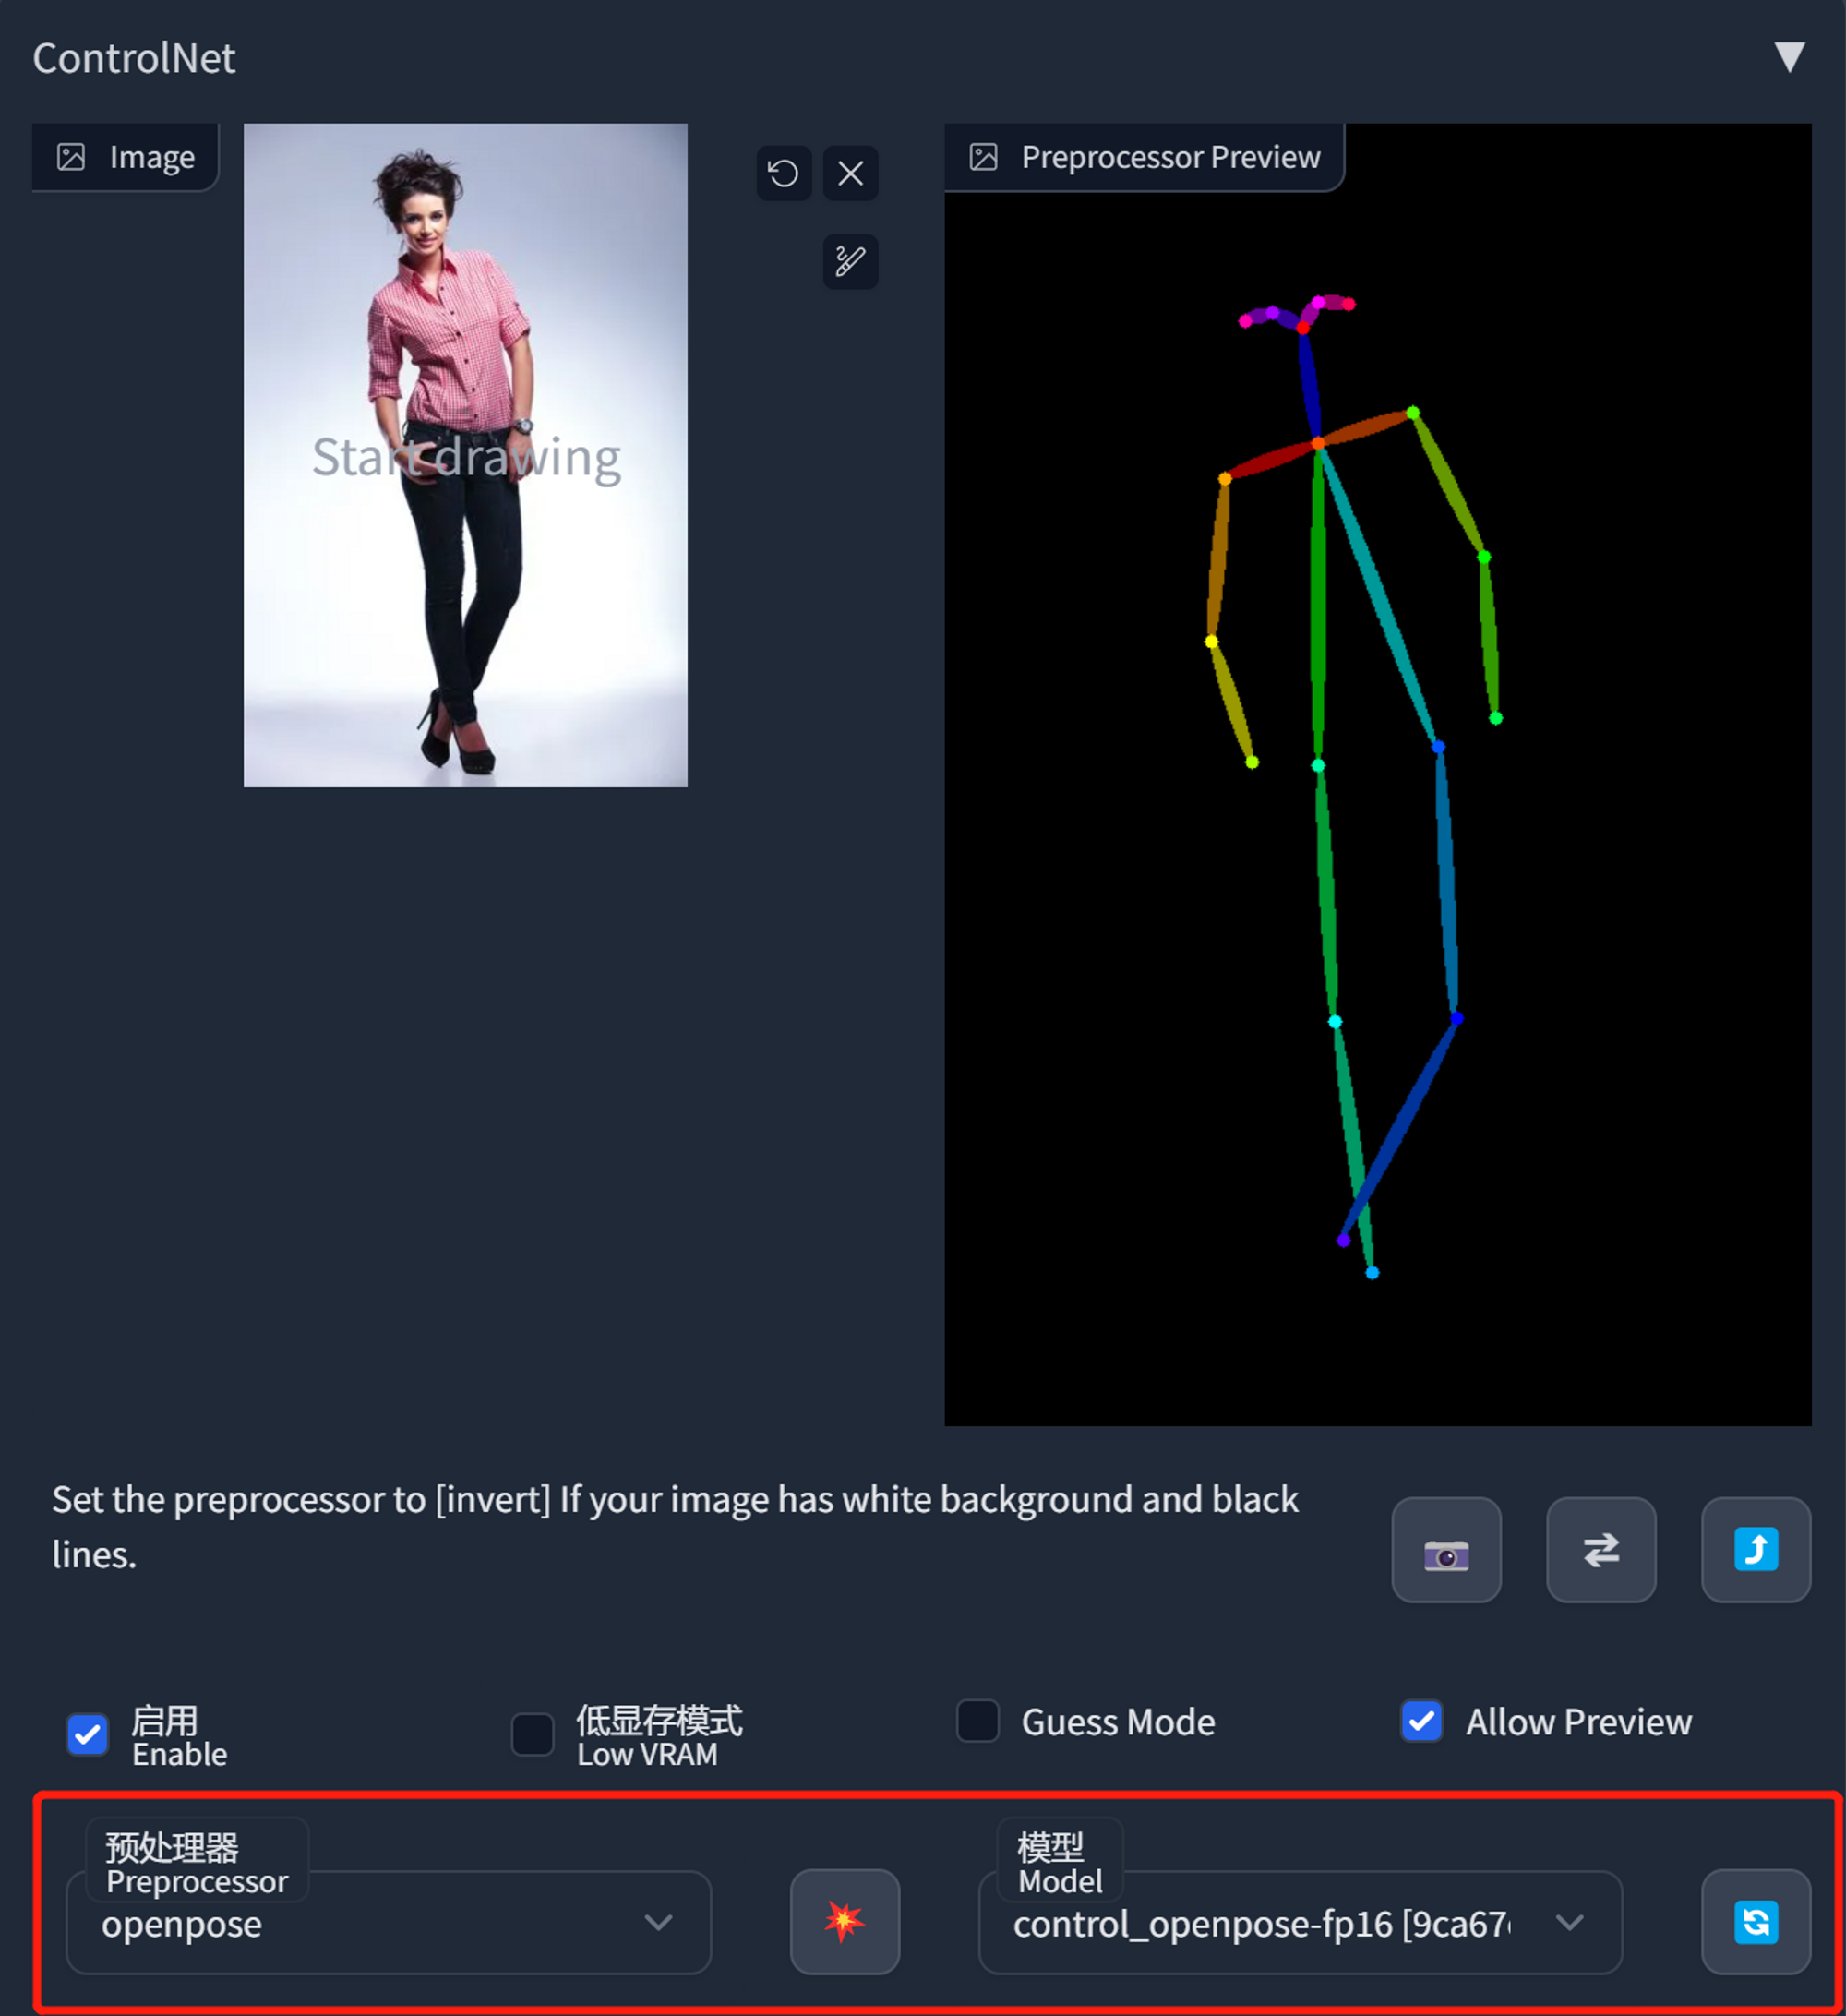Enable the Low VRAM checkbox
Screen dimensions: 1846x2016
click(x=532, y=1734)
